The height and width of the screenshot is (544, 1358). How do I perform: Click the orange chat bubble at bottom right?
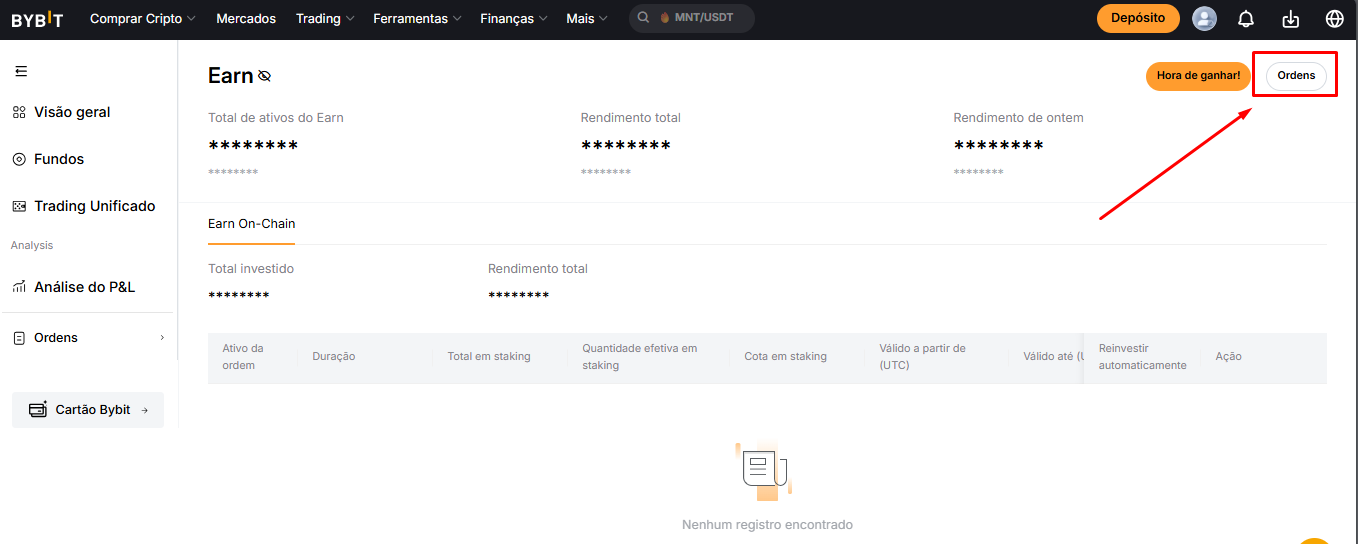(1316, 540)
